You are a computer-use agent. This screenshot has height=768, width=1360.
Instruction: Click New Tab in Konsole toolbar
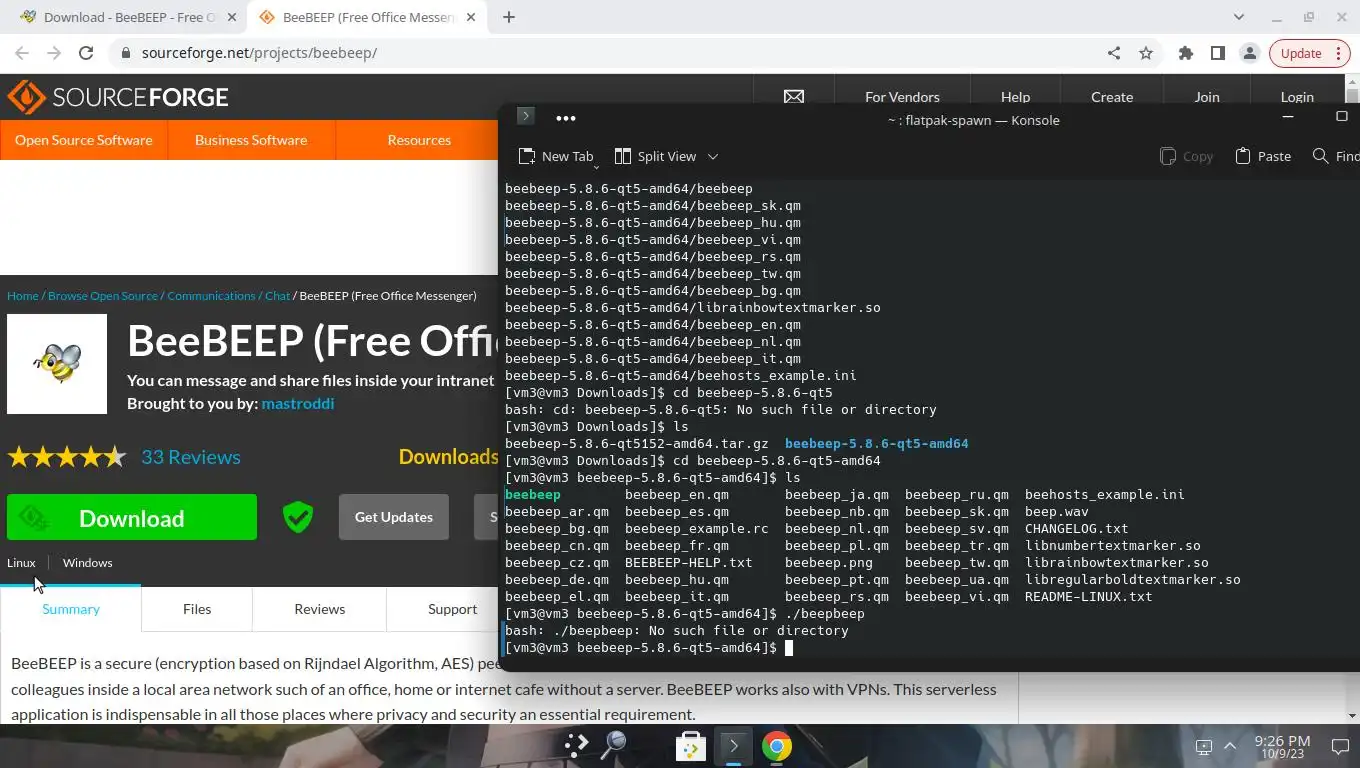point(556,156)
